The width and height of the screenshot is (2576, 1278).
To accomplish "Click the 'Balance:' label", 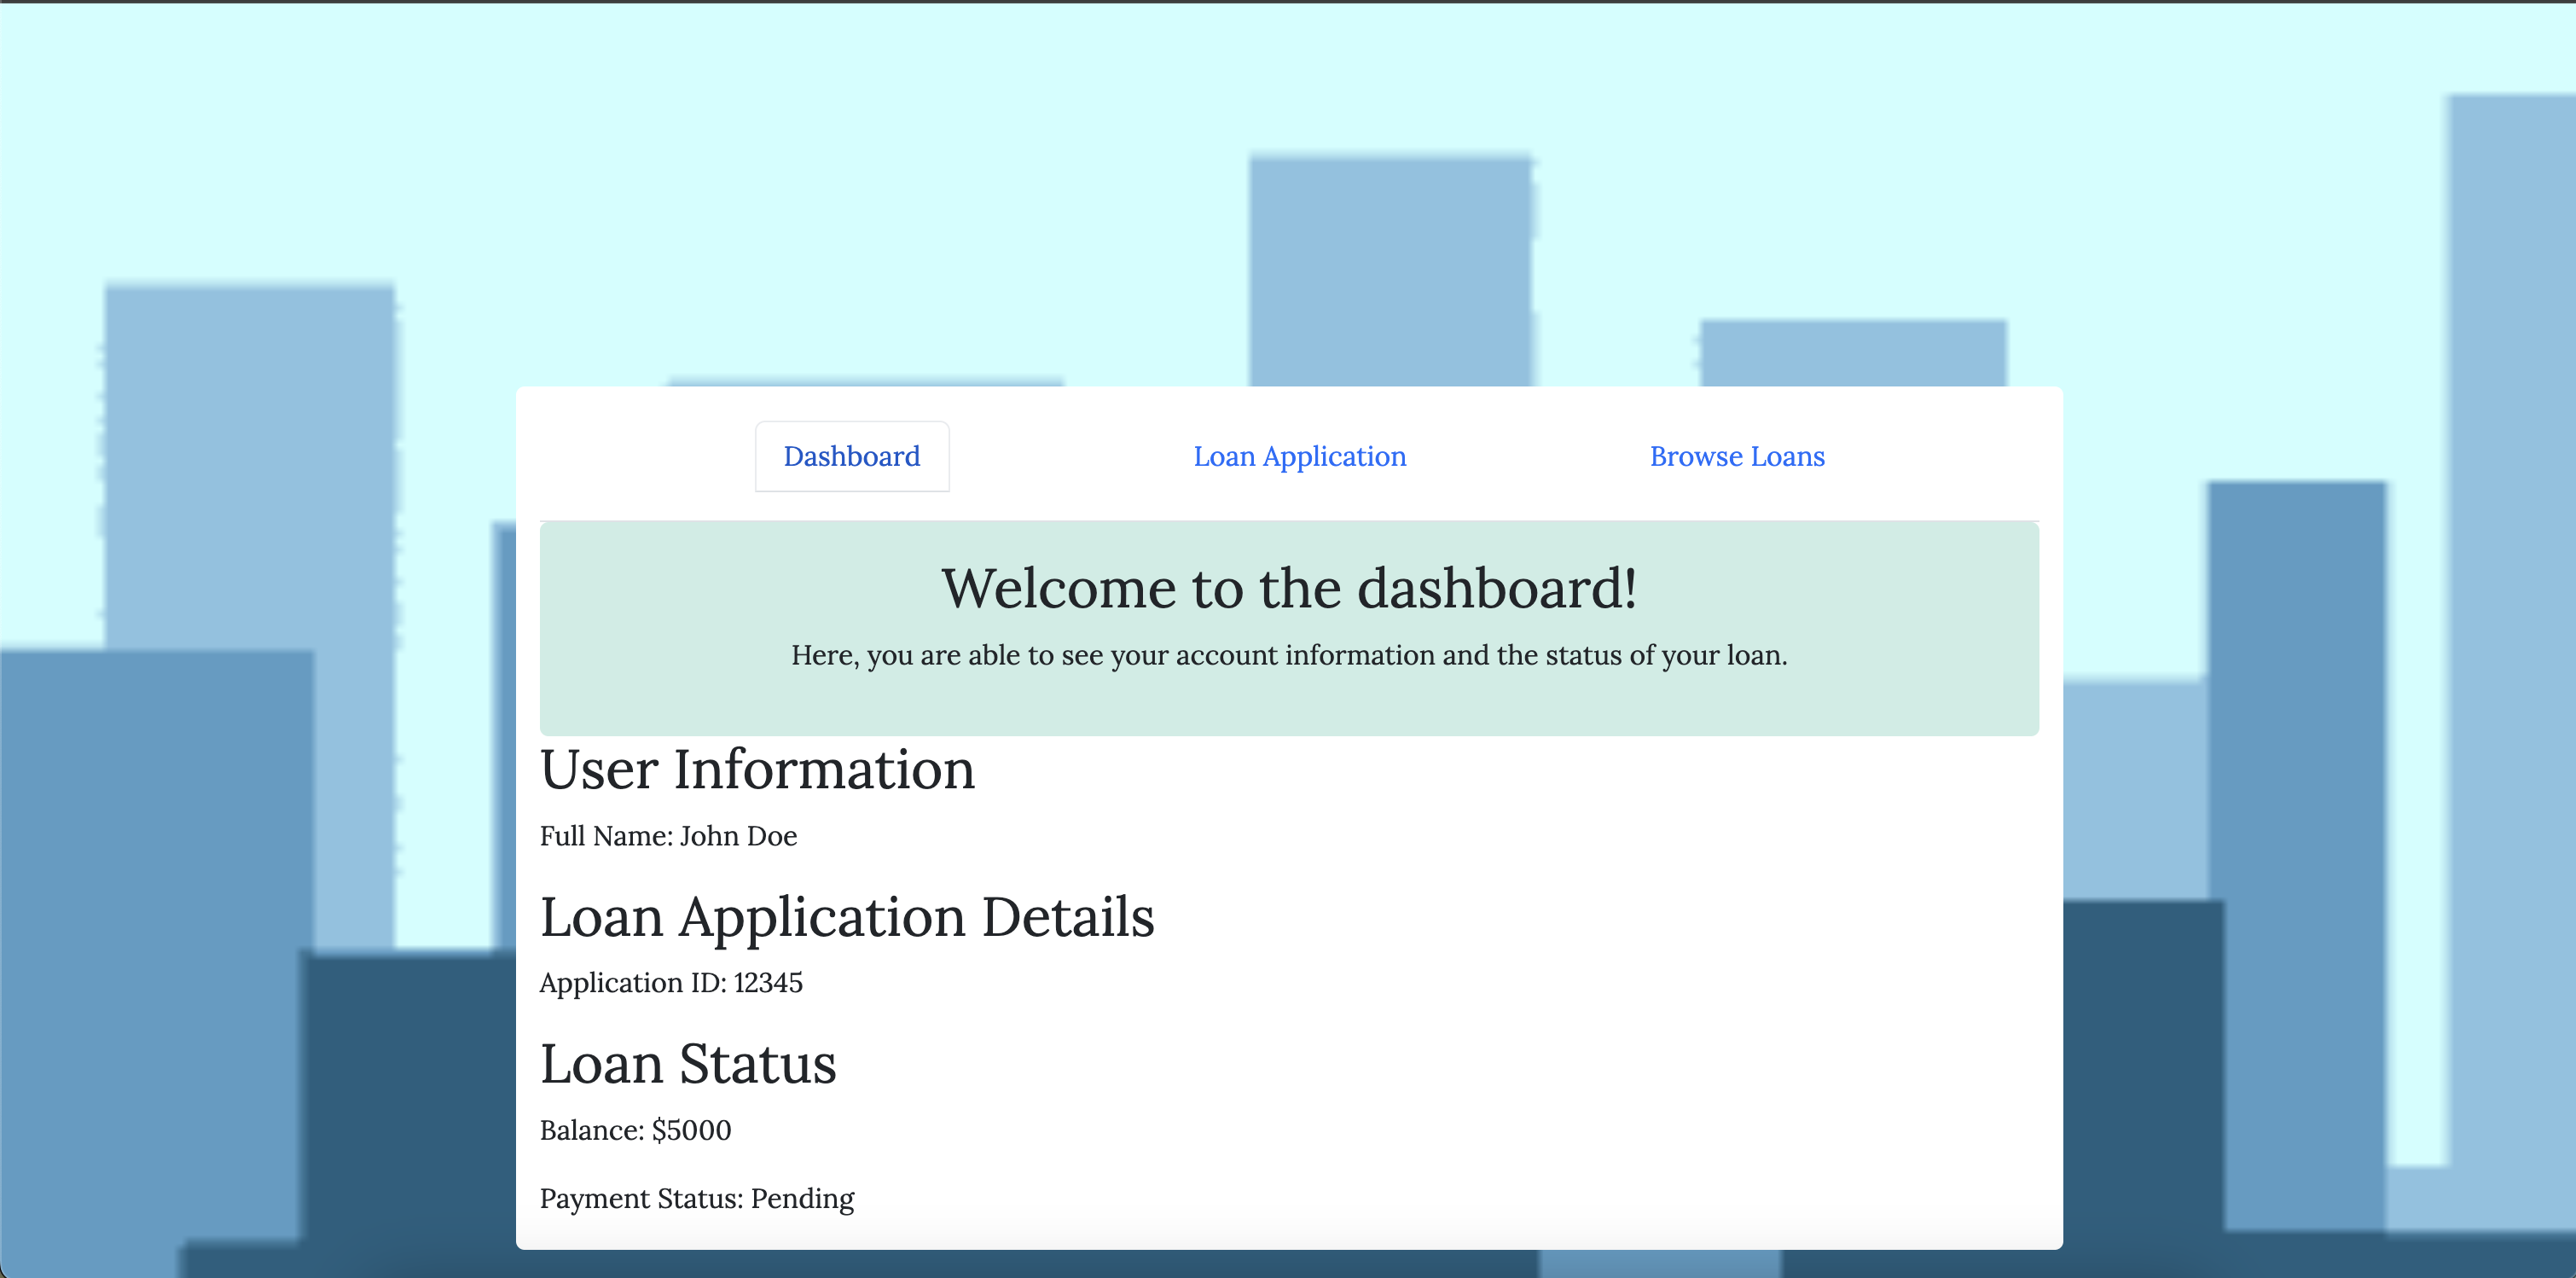I will pyautogui.click(x=592, y=1131).
